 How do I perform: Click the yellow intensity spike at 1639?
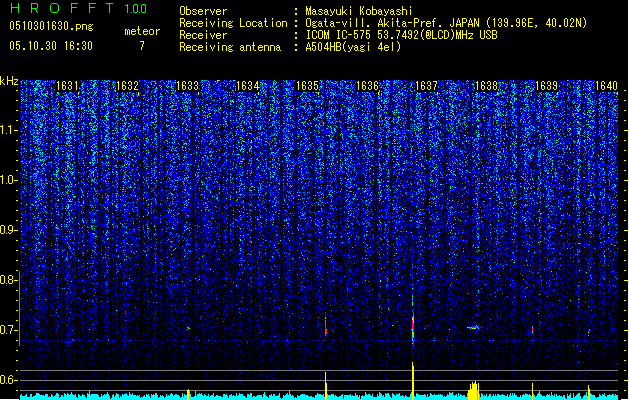point(532,392)
